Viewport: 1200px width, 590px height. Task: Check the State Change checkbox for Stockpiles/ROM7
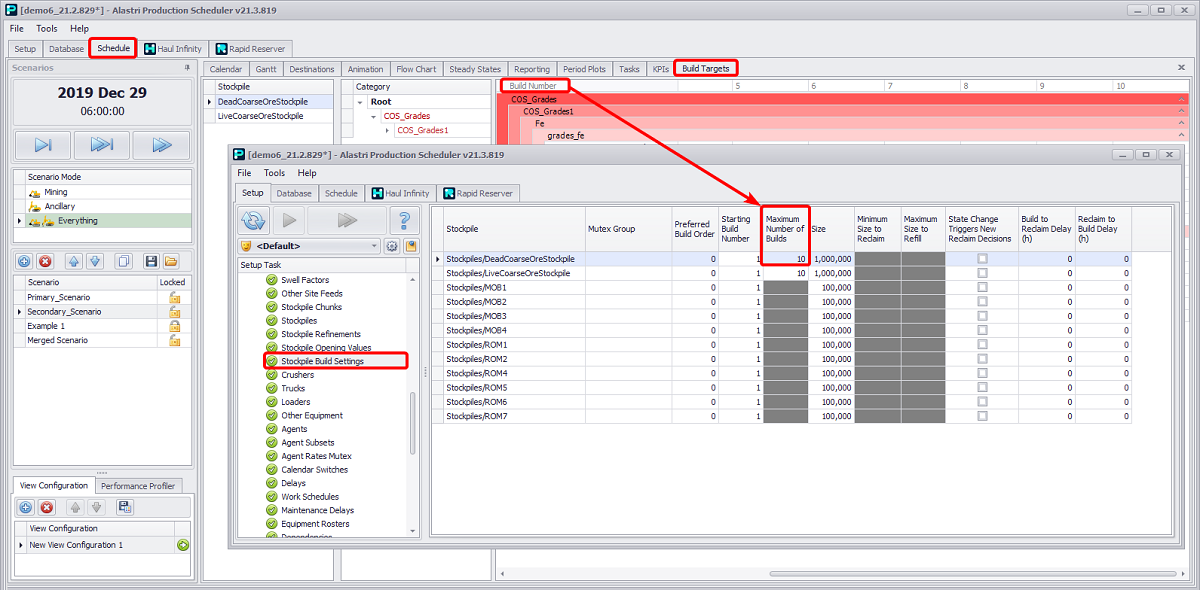coord(982,416)
